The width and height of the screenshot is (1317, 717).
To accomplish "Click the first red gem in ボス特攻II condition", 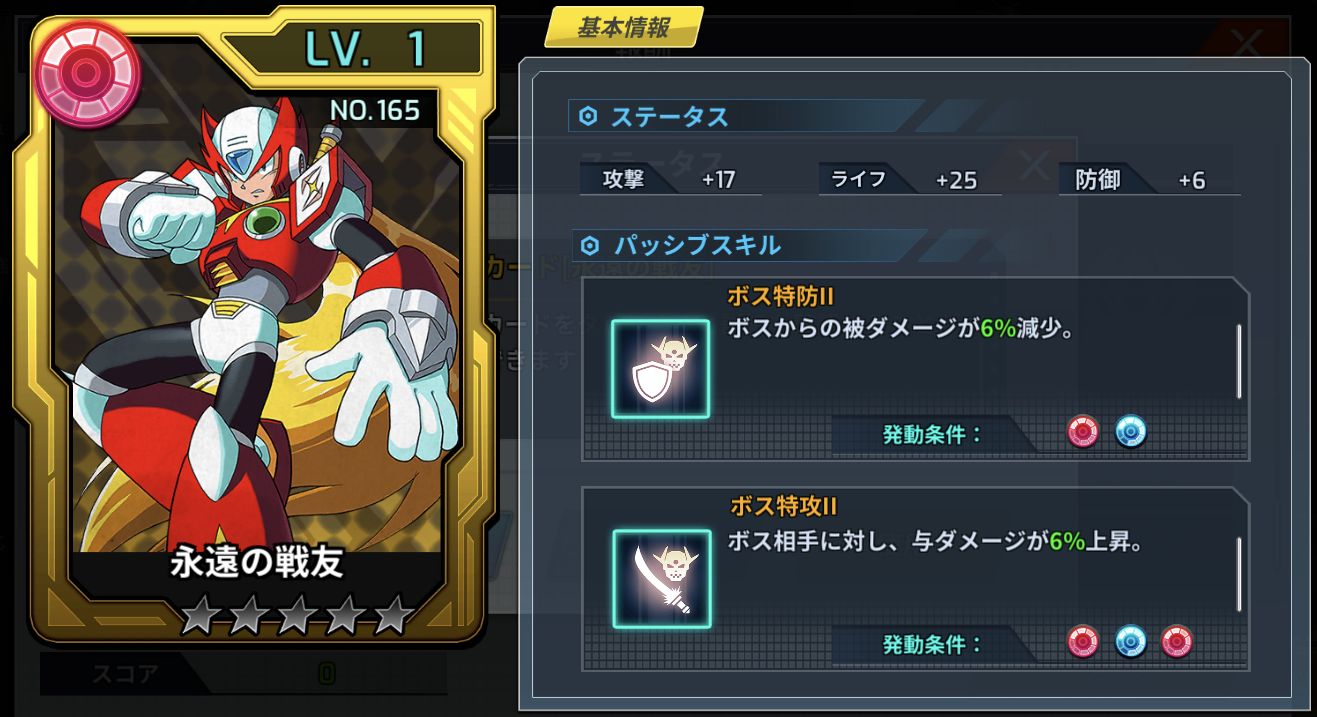I will (x=1083, y=641).
